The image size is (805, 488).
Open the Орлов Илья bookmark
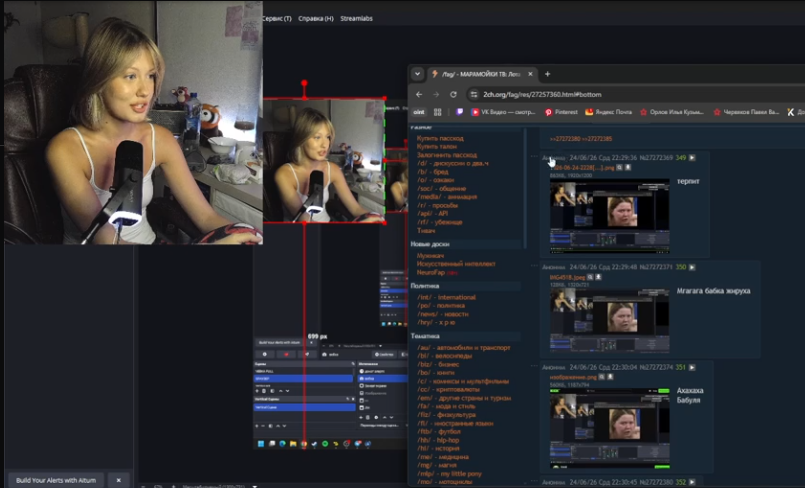(x=671, y=112)
